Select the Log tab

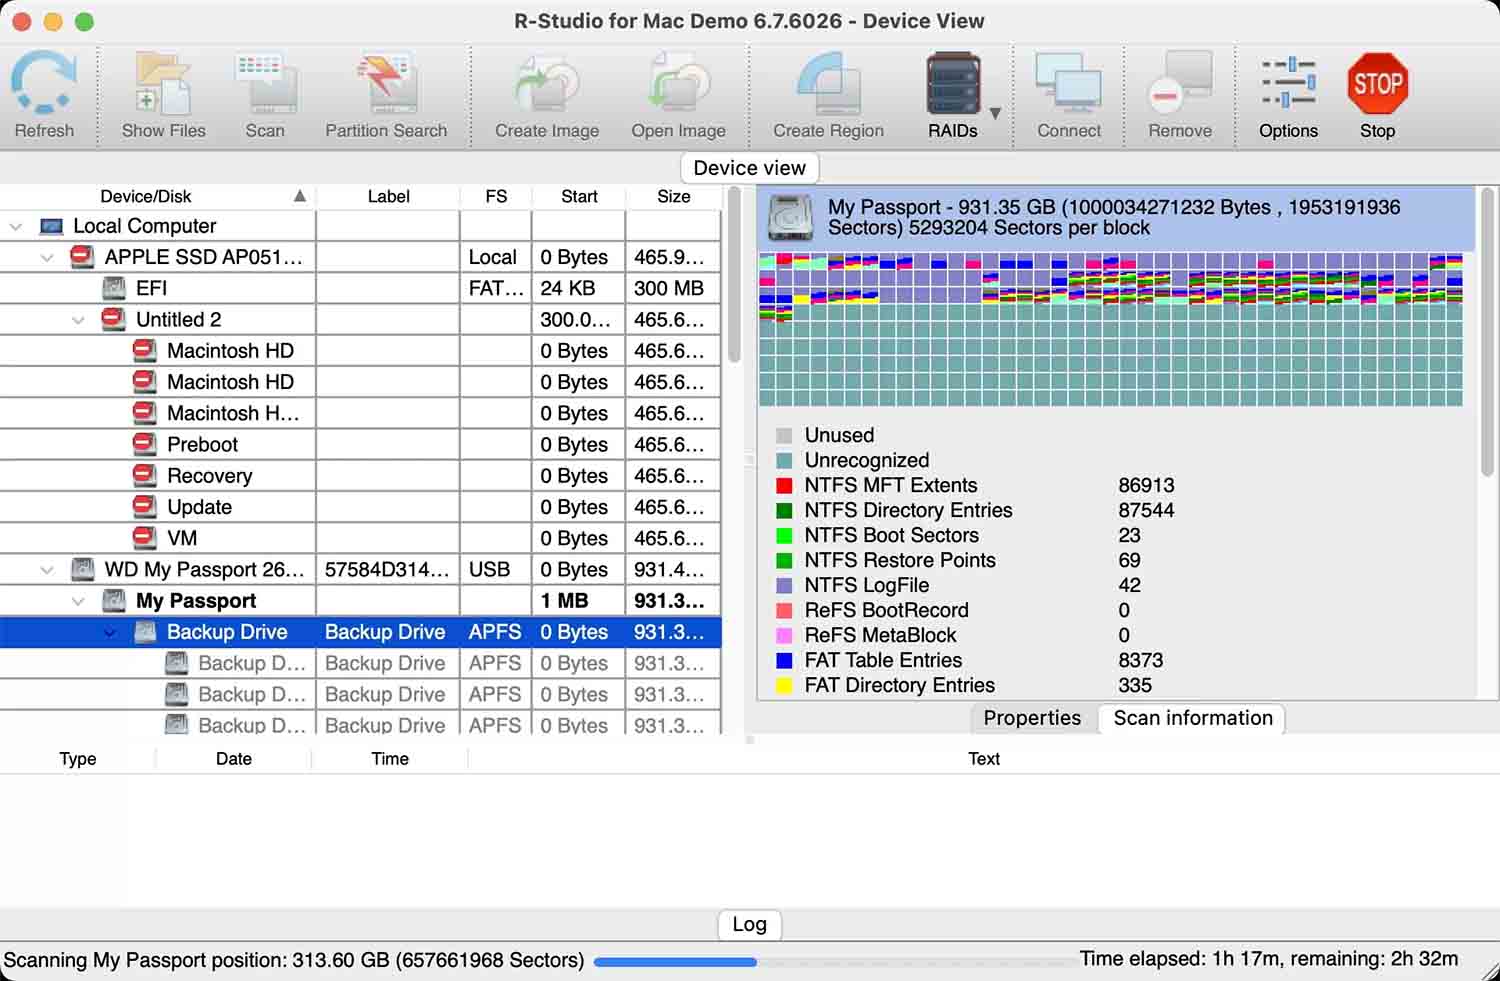coord(749,924)
